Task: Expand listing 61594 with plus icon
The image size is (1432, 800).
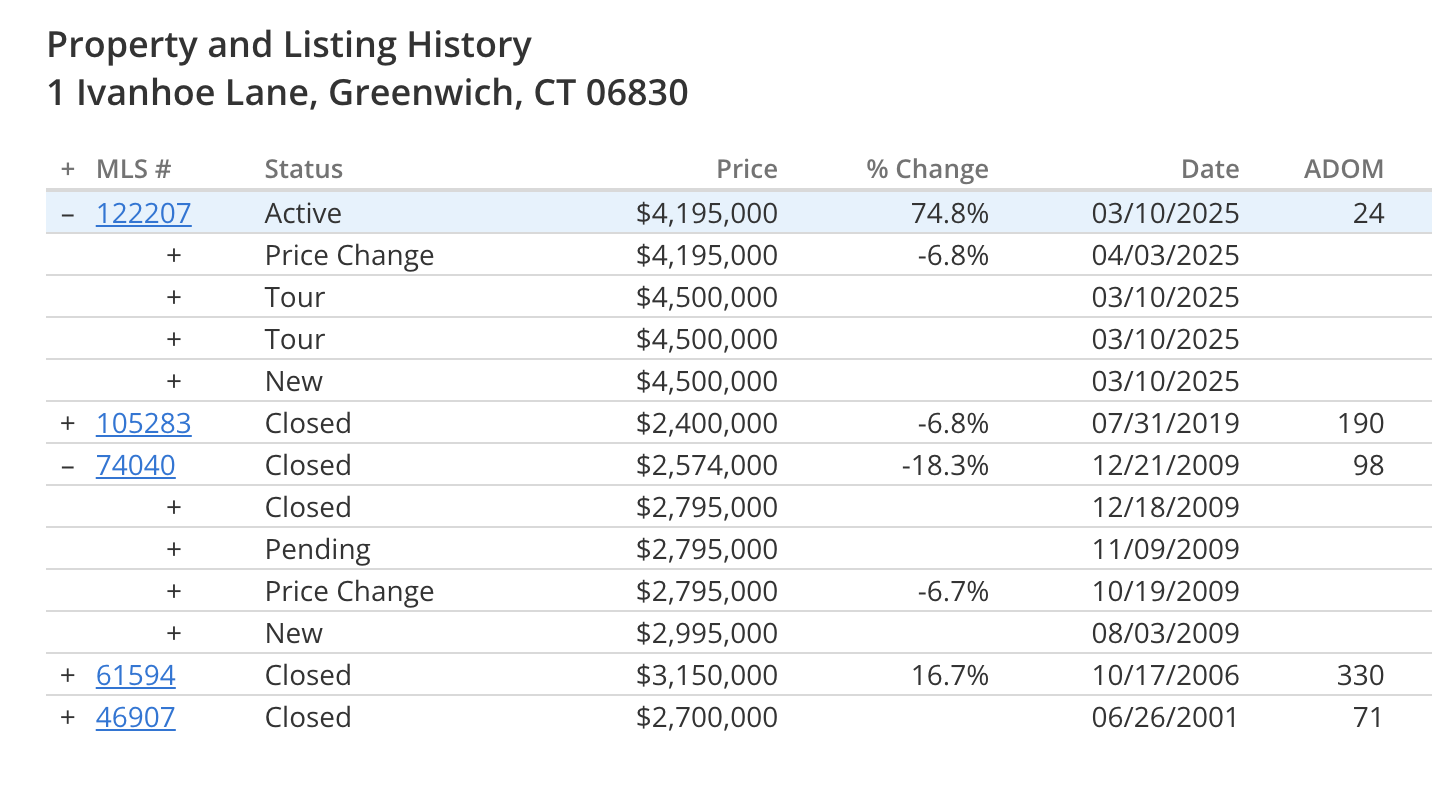Action: pos(68,675)
